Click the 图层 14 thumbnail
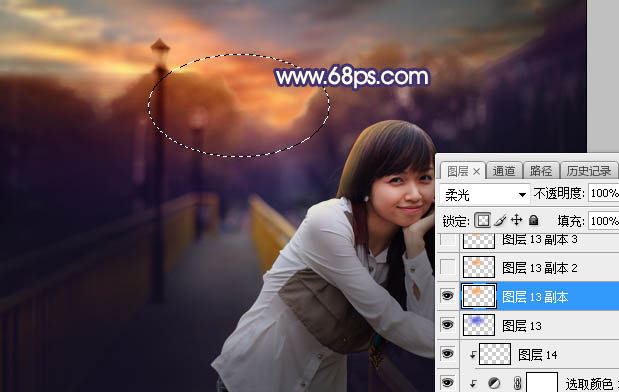 495,354
